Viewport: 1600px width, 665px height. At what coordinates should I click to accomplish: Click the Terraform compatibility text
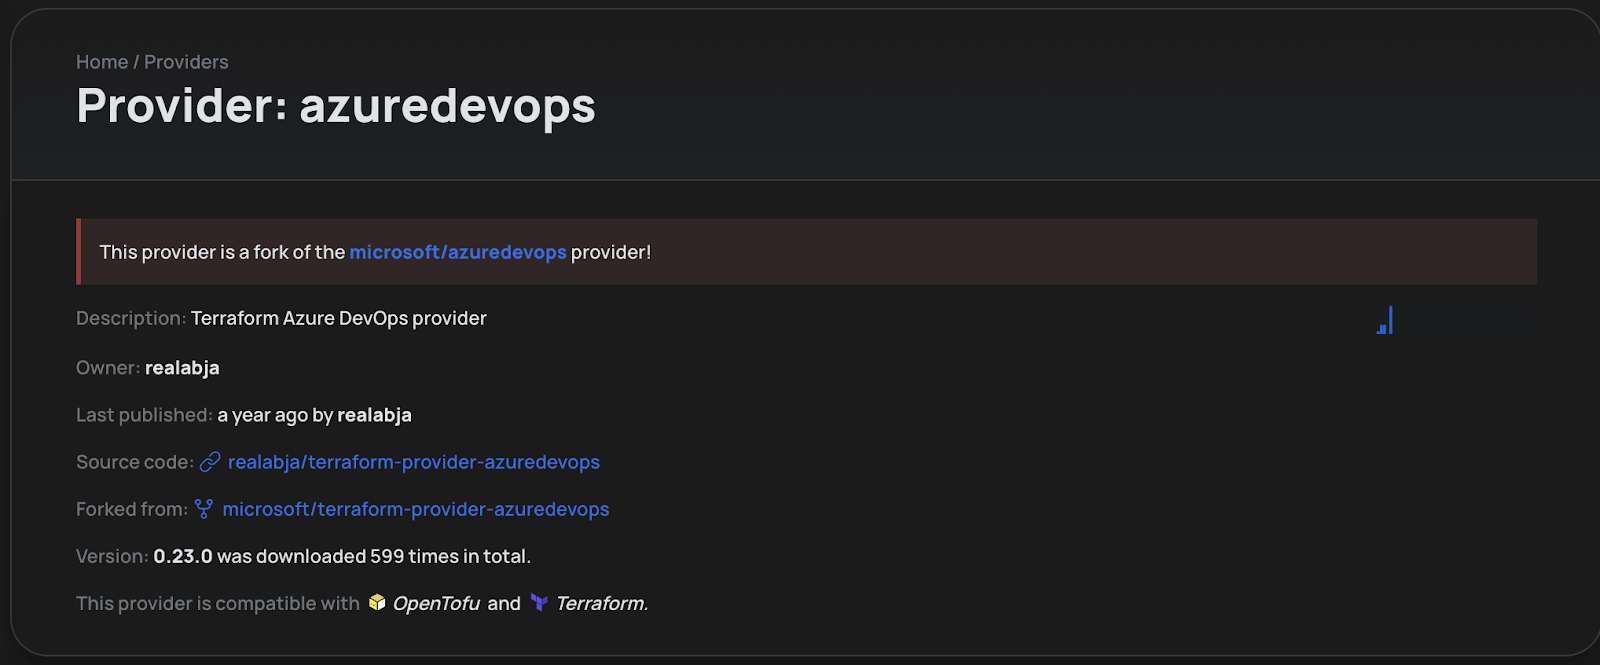[x=602, y=603]
